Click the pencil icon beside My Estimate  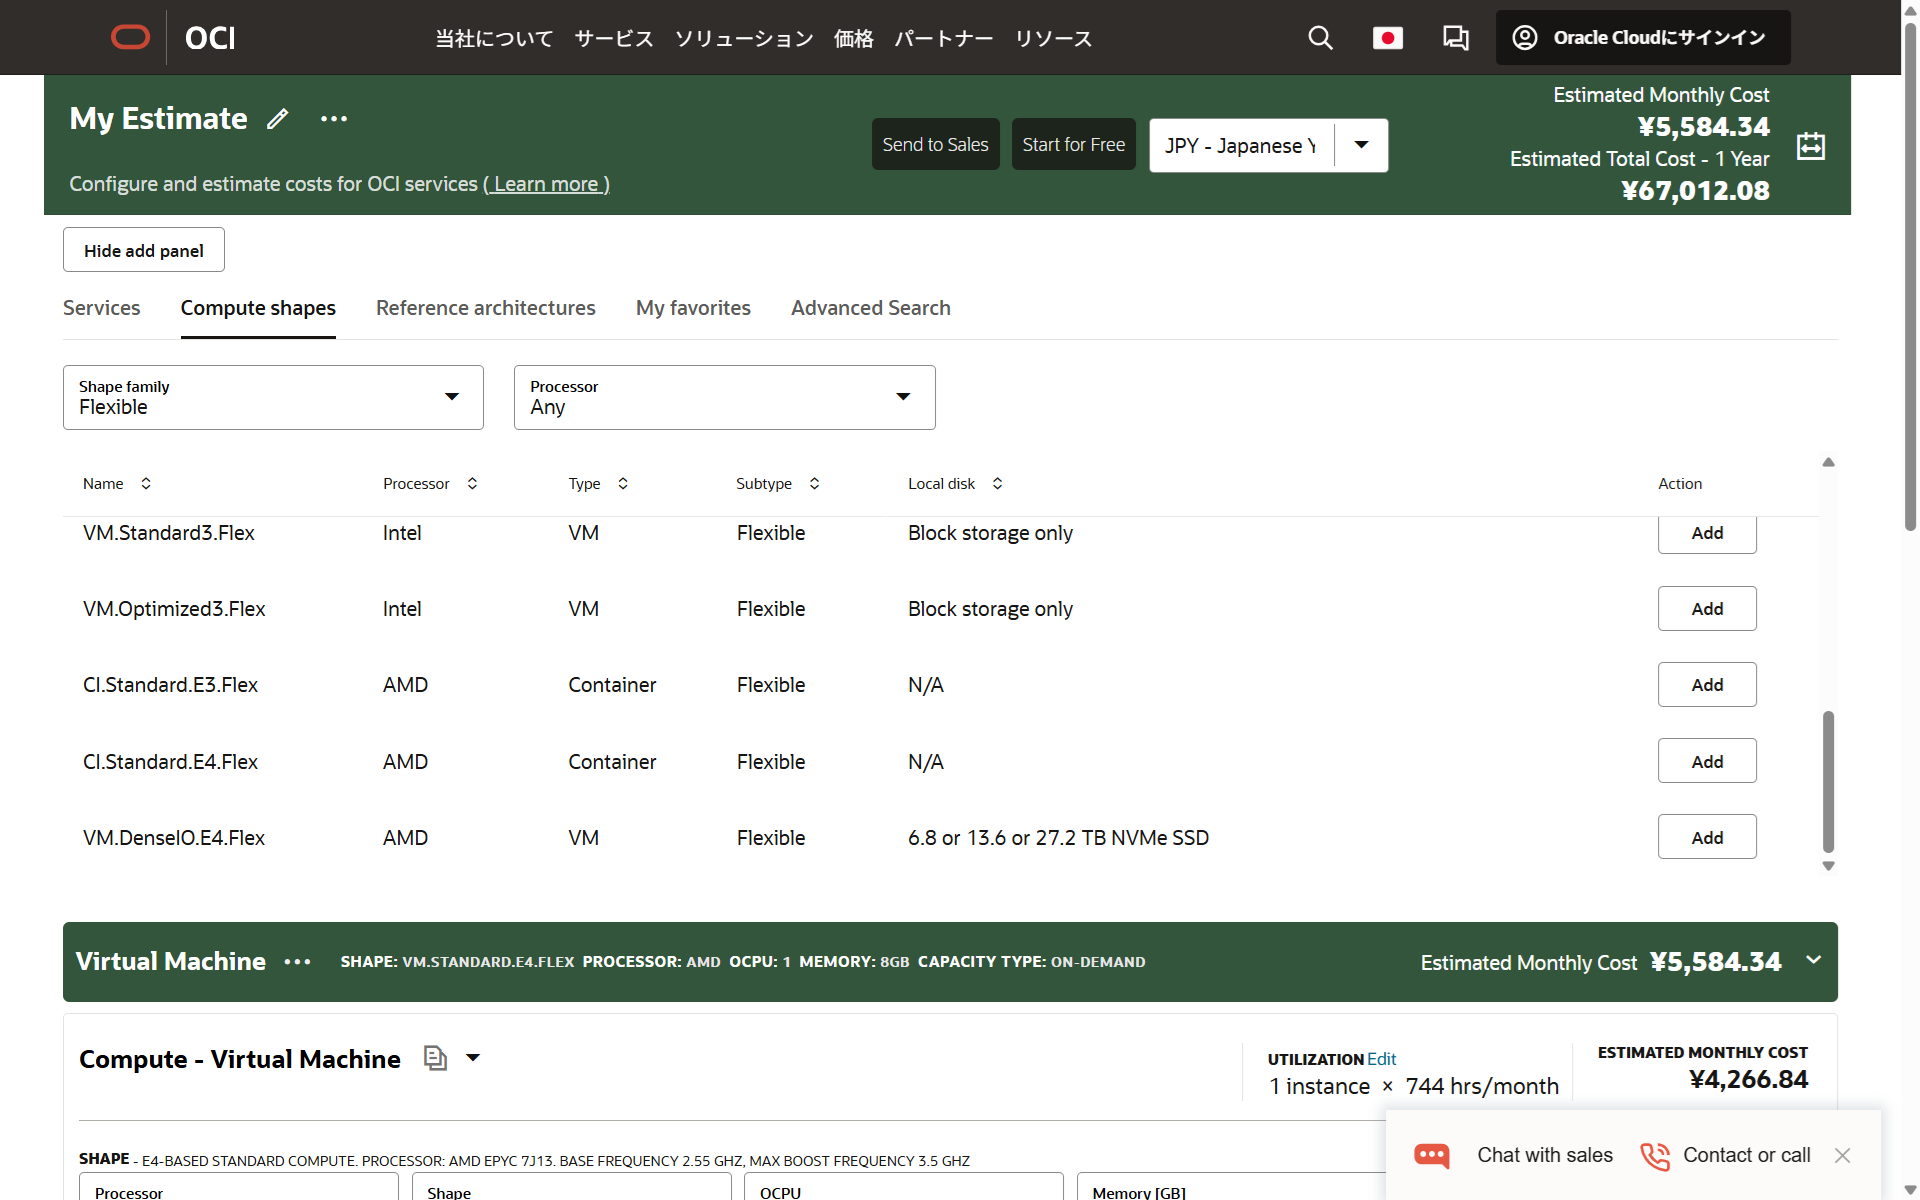click(278, 119)
